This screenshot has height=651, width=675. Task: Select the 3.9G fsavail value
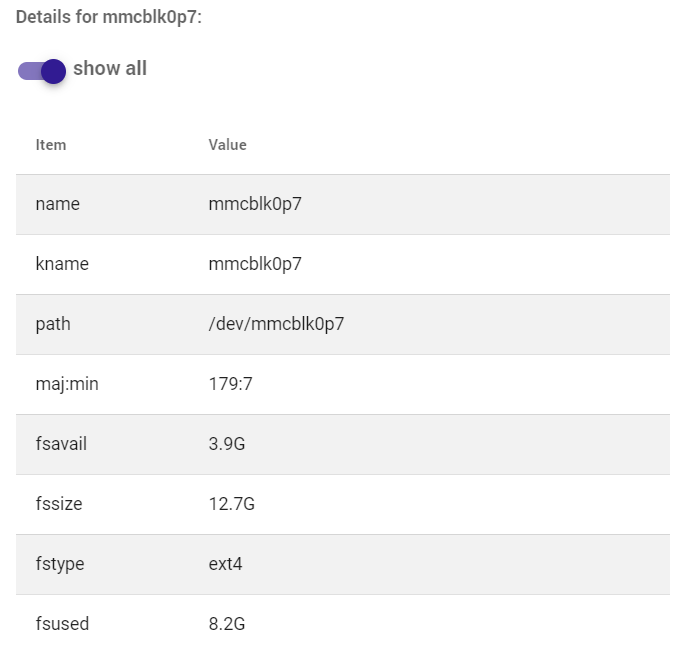227,444
